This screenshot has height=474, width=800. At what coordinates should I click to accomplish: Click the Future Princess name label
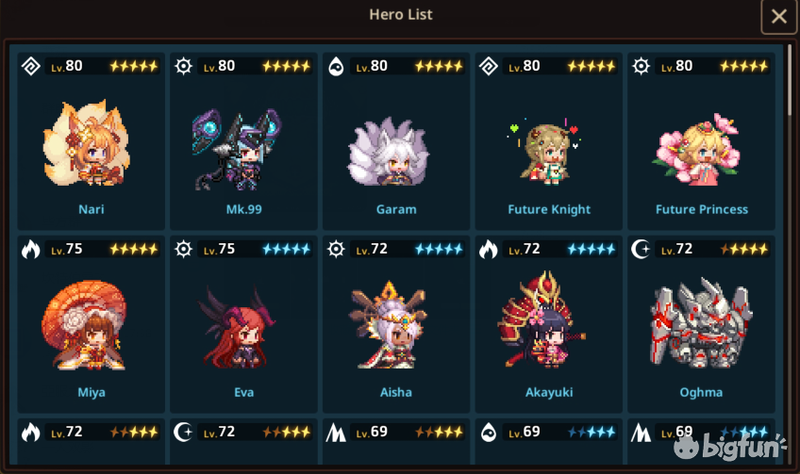702,210
